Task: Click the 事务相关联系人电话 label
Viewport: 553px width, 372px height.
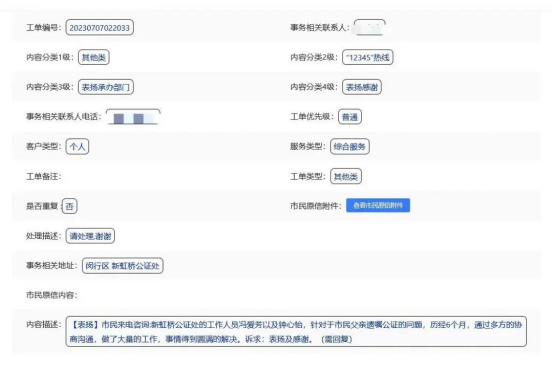Action: 64,116
